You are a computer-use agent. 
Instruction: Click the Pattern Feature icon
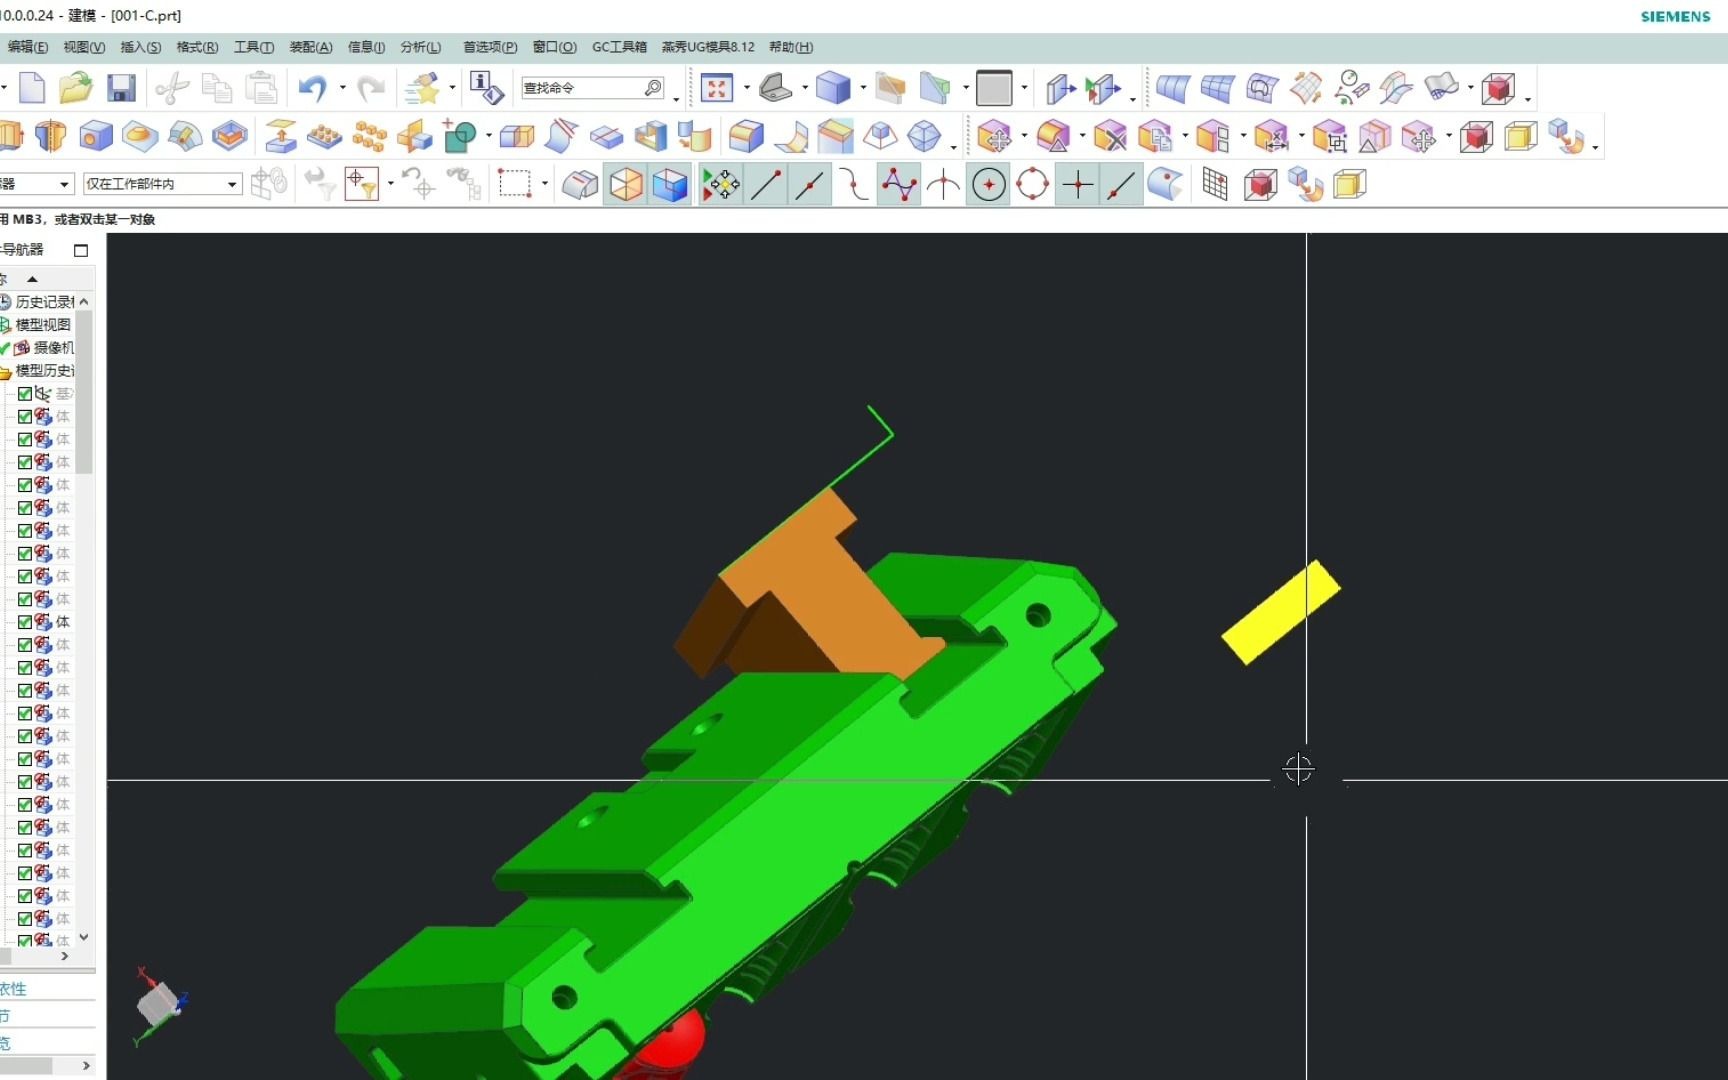click(324, 136)
